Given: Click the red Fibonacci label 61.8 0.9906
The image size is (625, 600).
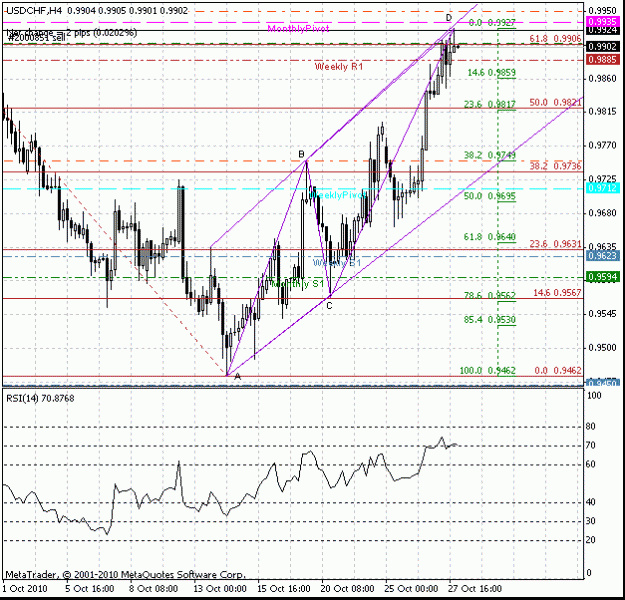Looking at the screenshot, I should pos(556,39).
